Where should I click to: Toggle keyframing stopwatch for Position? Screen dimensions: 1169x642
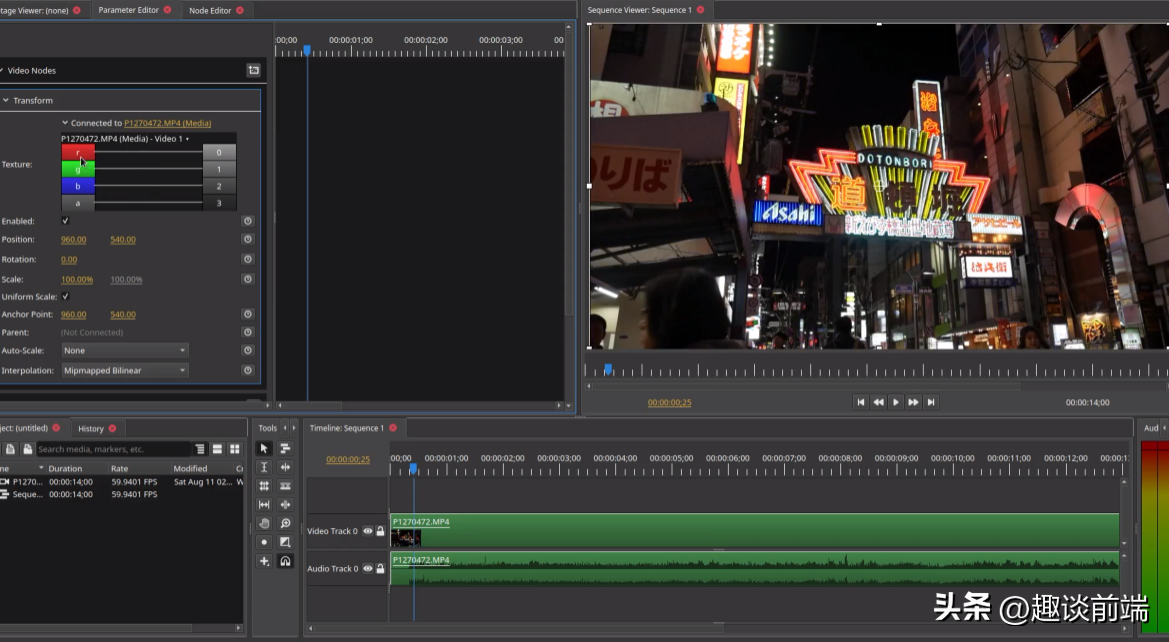tap(248, 239)
